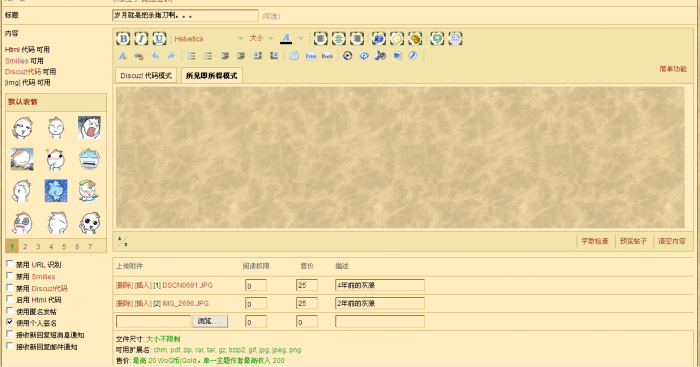Screen dimensions: 700x367
Task: Go to smiley page 7
Action: tap(90, 246)
